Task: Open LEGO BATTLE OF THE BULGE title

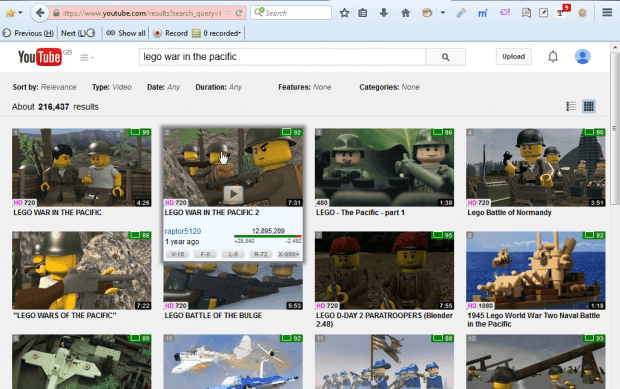Action: pyautogui.click(x=213, y=315)
